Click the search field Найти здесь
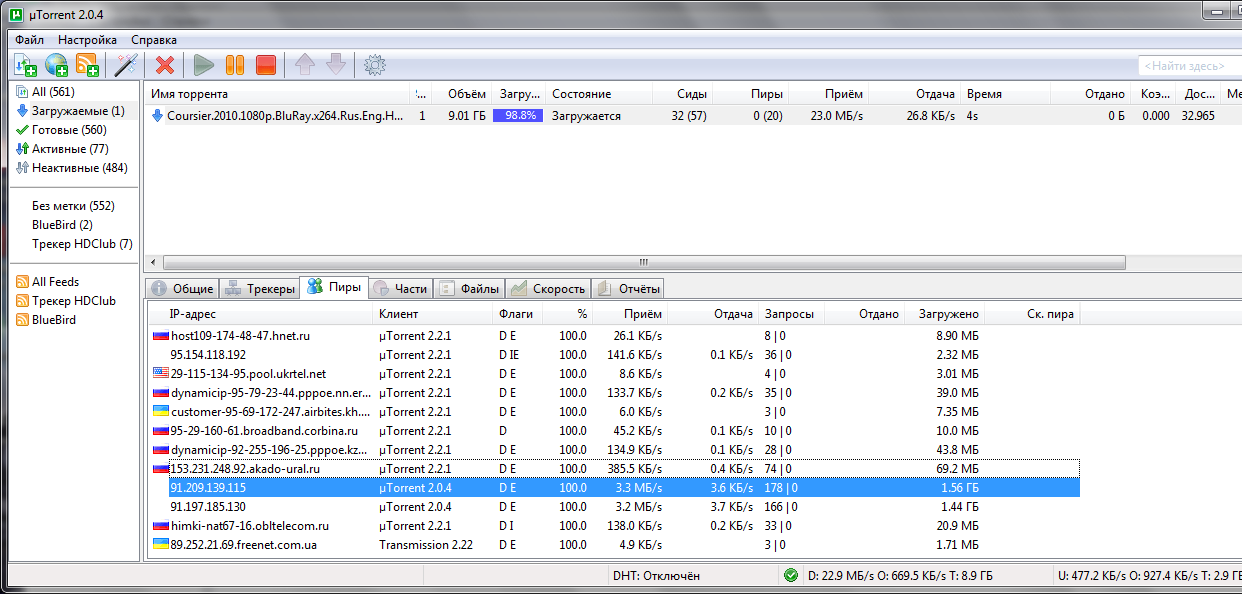Image resolution: width=1242 pixels, height=594 pixels. click(1190, 66)
